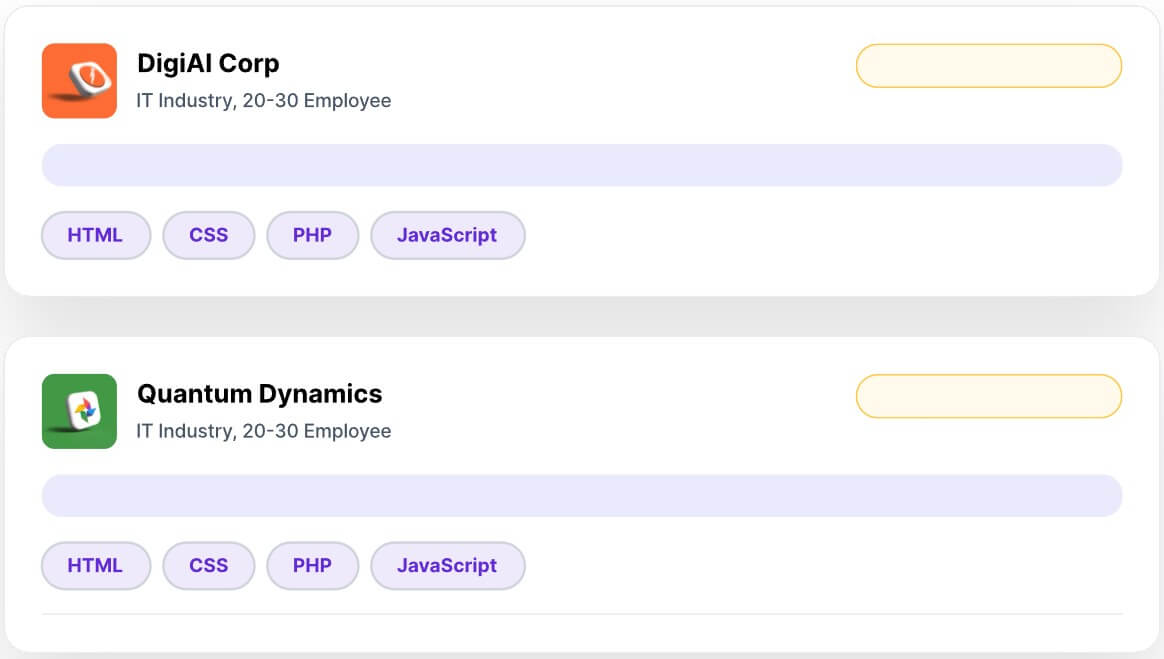Click "IT Industry, 20-30 Employee" under DigiAI Corp
The width and height of the screenshot is (1164, 659).
pos(264,101)
